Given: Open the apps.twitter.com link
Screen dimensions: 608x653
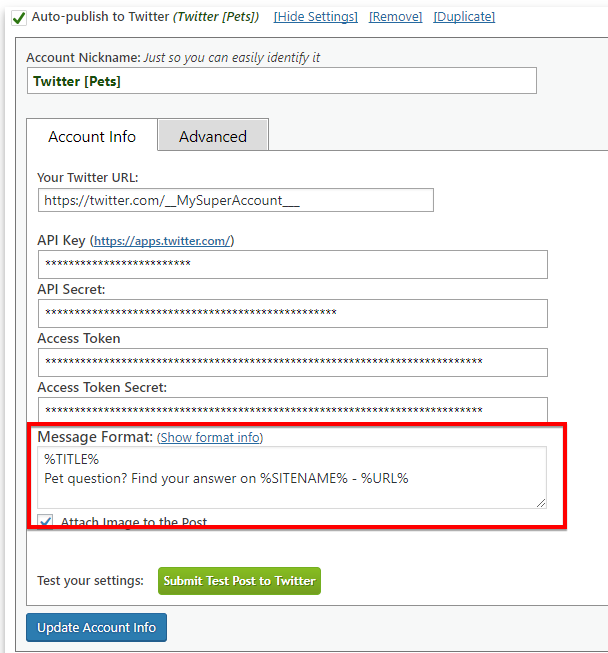Looking at the screenshot, I should tap(162, 241).
